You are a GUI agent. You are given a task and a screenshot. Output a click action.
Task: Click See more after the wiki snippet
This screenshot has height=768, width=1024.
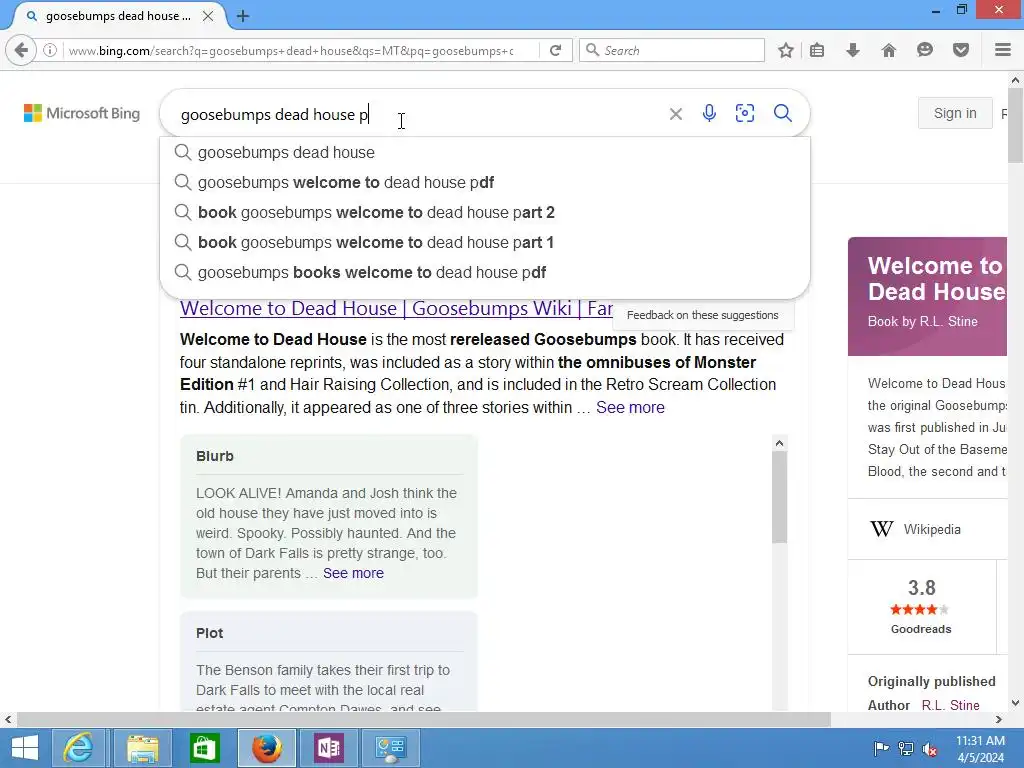click(630, 408)
